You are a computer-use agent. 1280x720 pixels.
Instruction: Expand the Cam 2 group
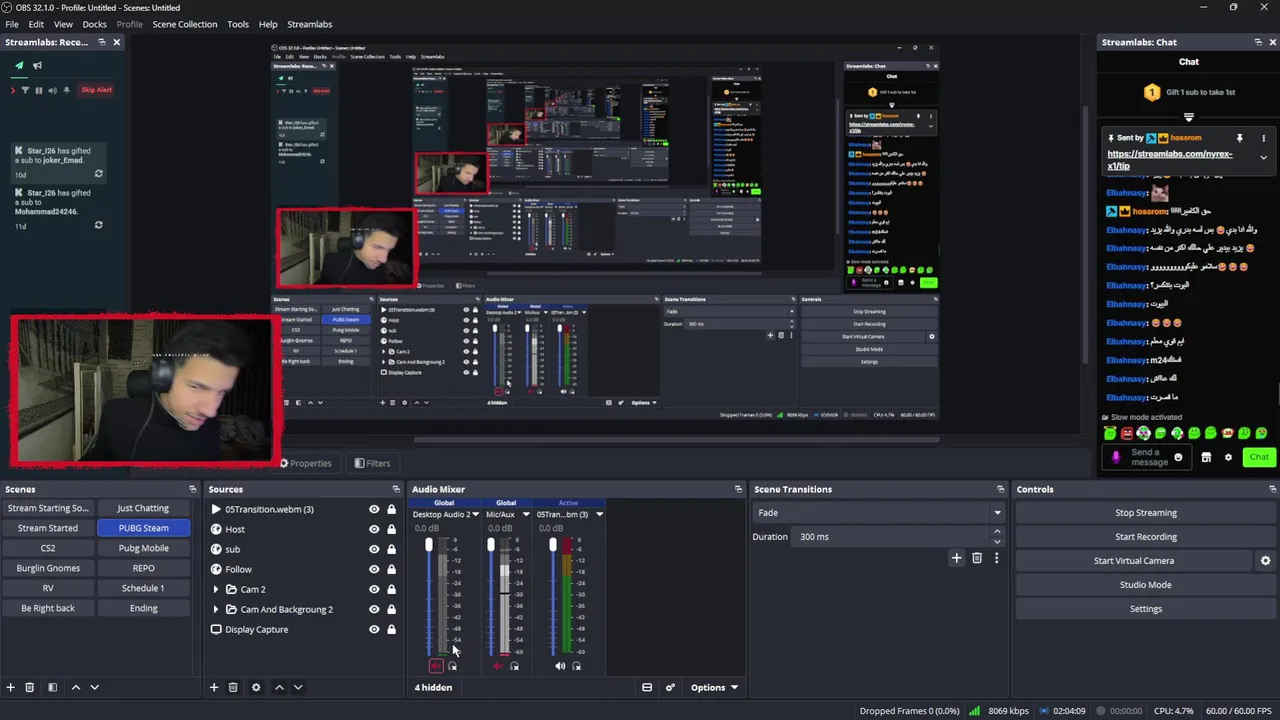click(x=216, y=589)
